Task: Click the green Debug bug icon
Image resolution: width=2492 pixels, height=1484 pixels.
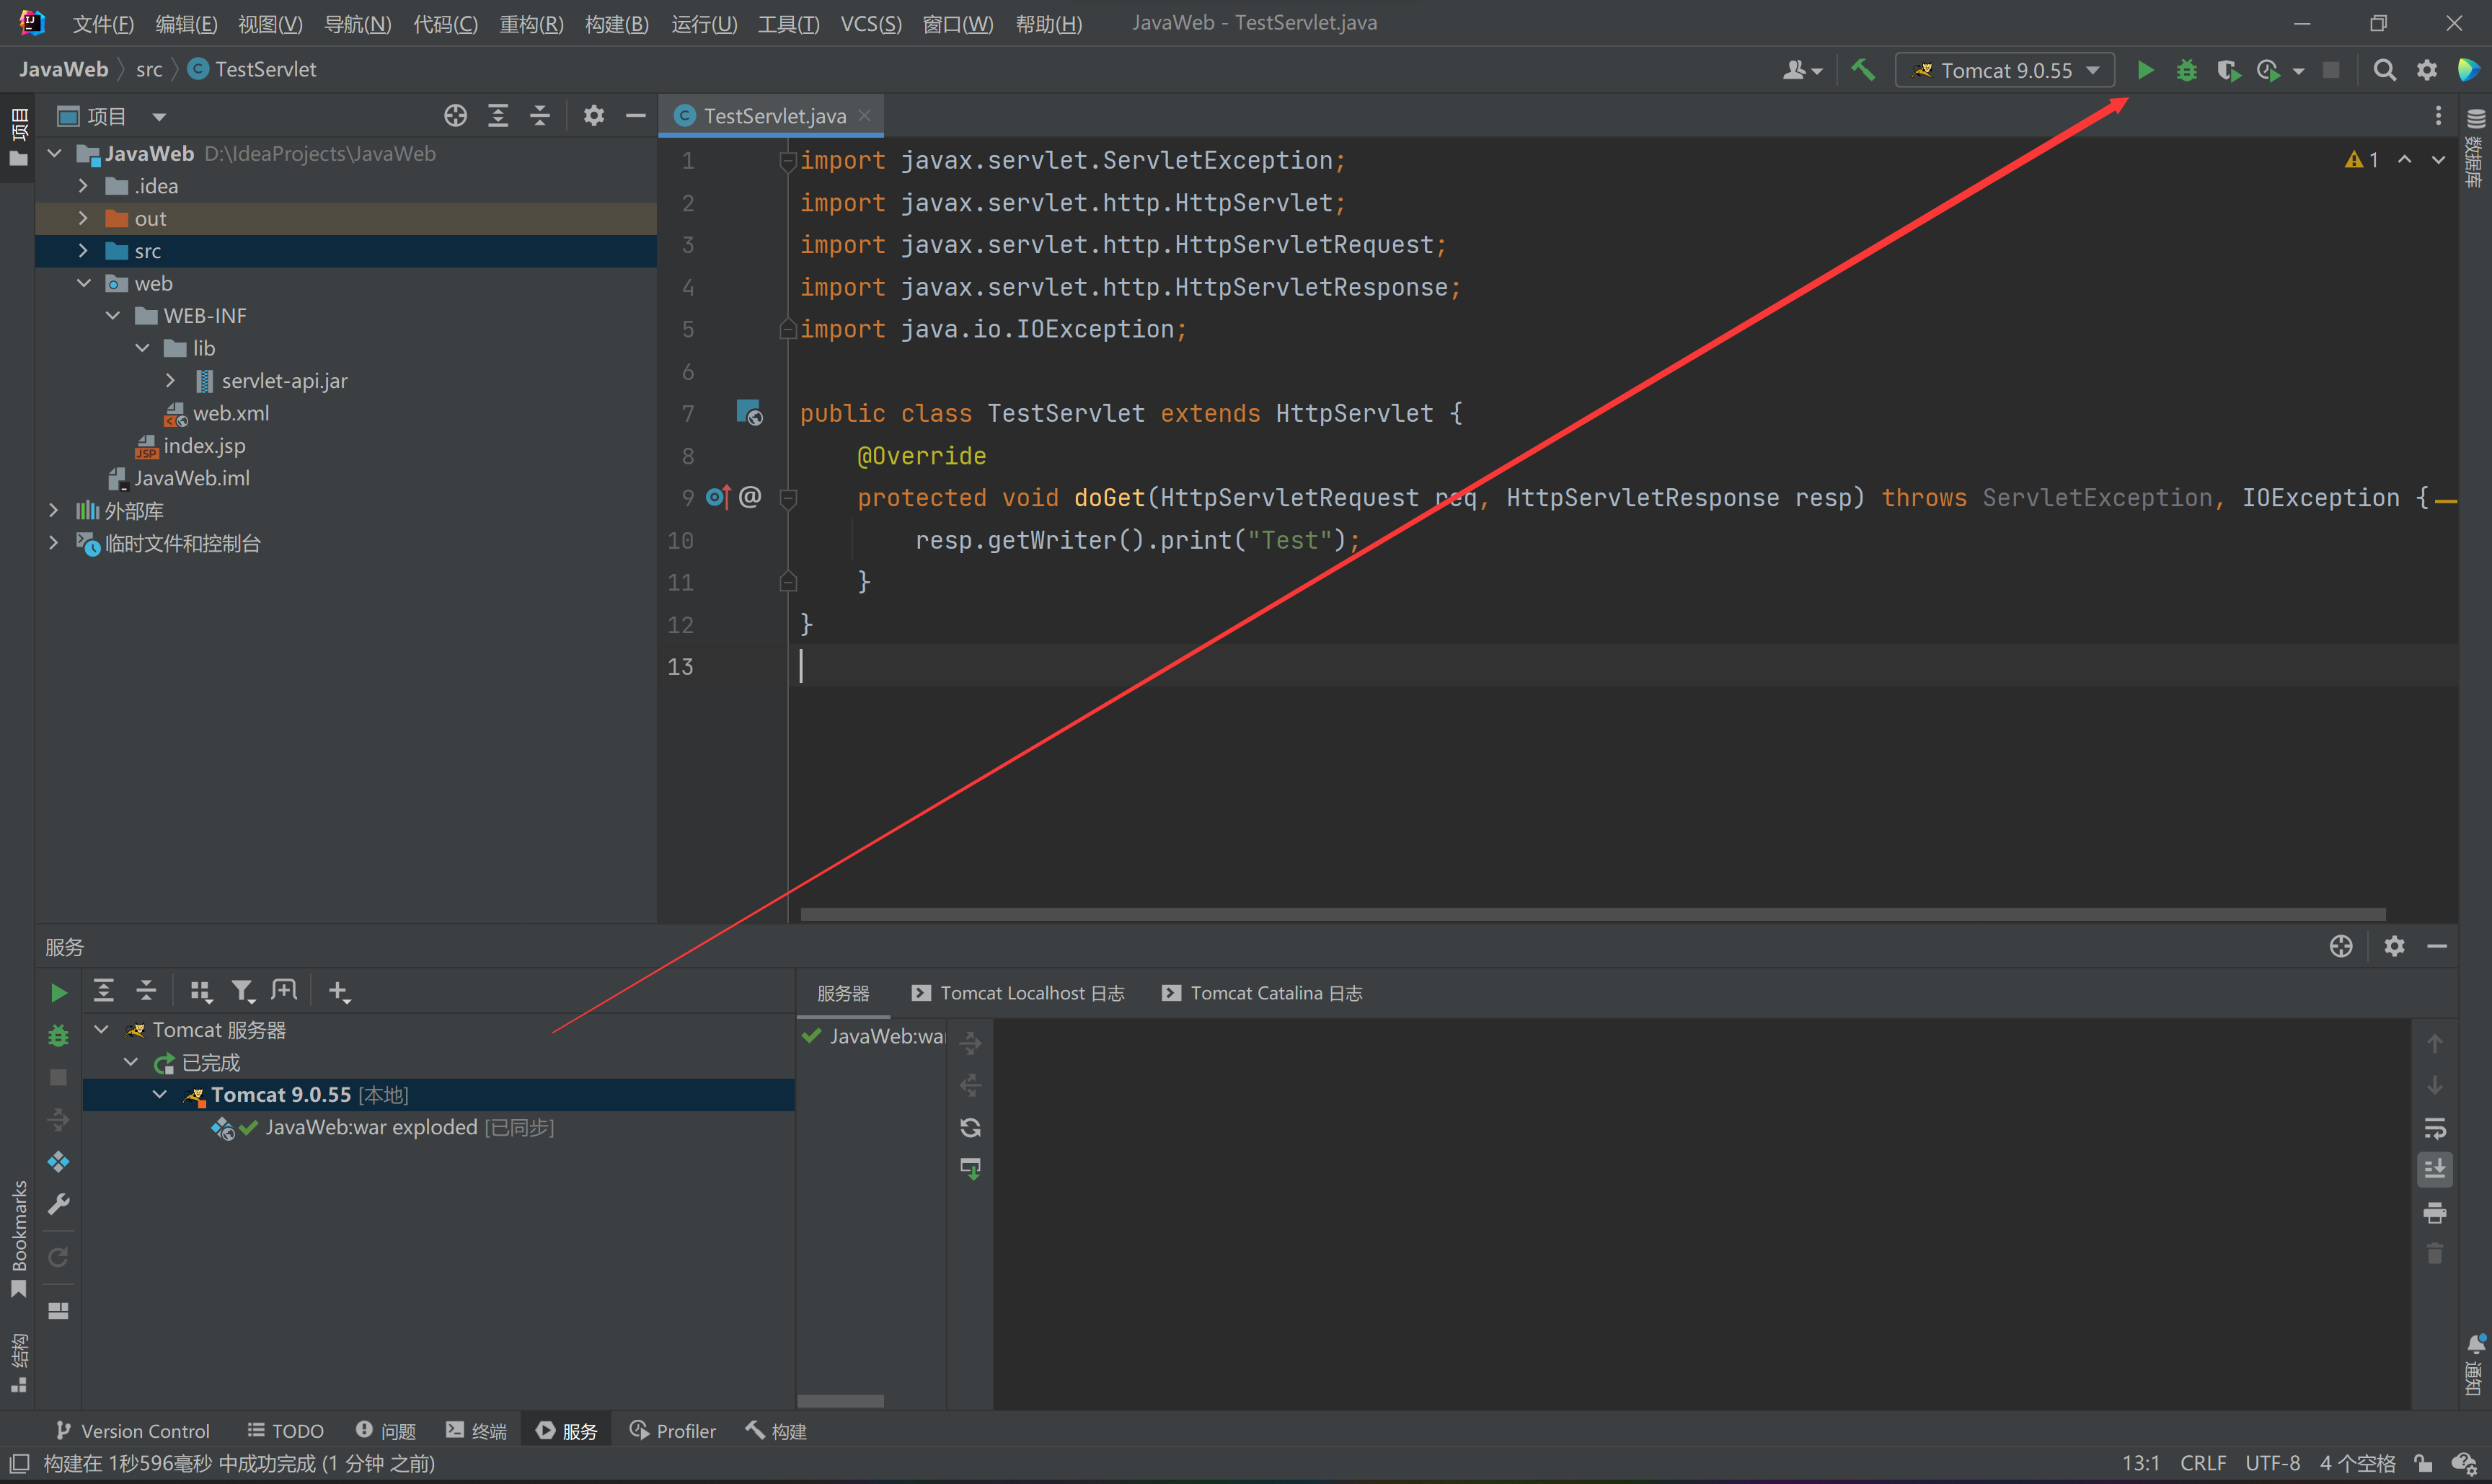Action: [x=2187, y=70]
